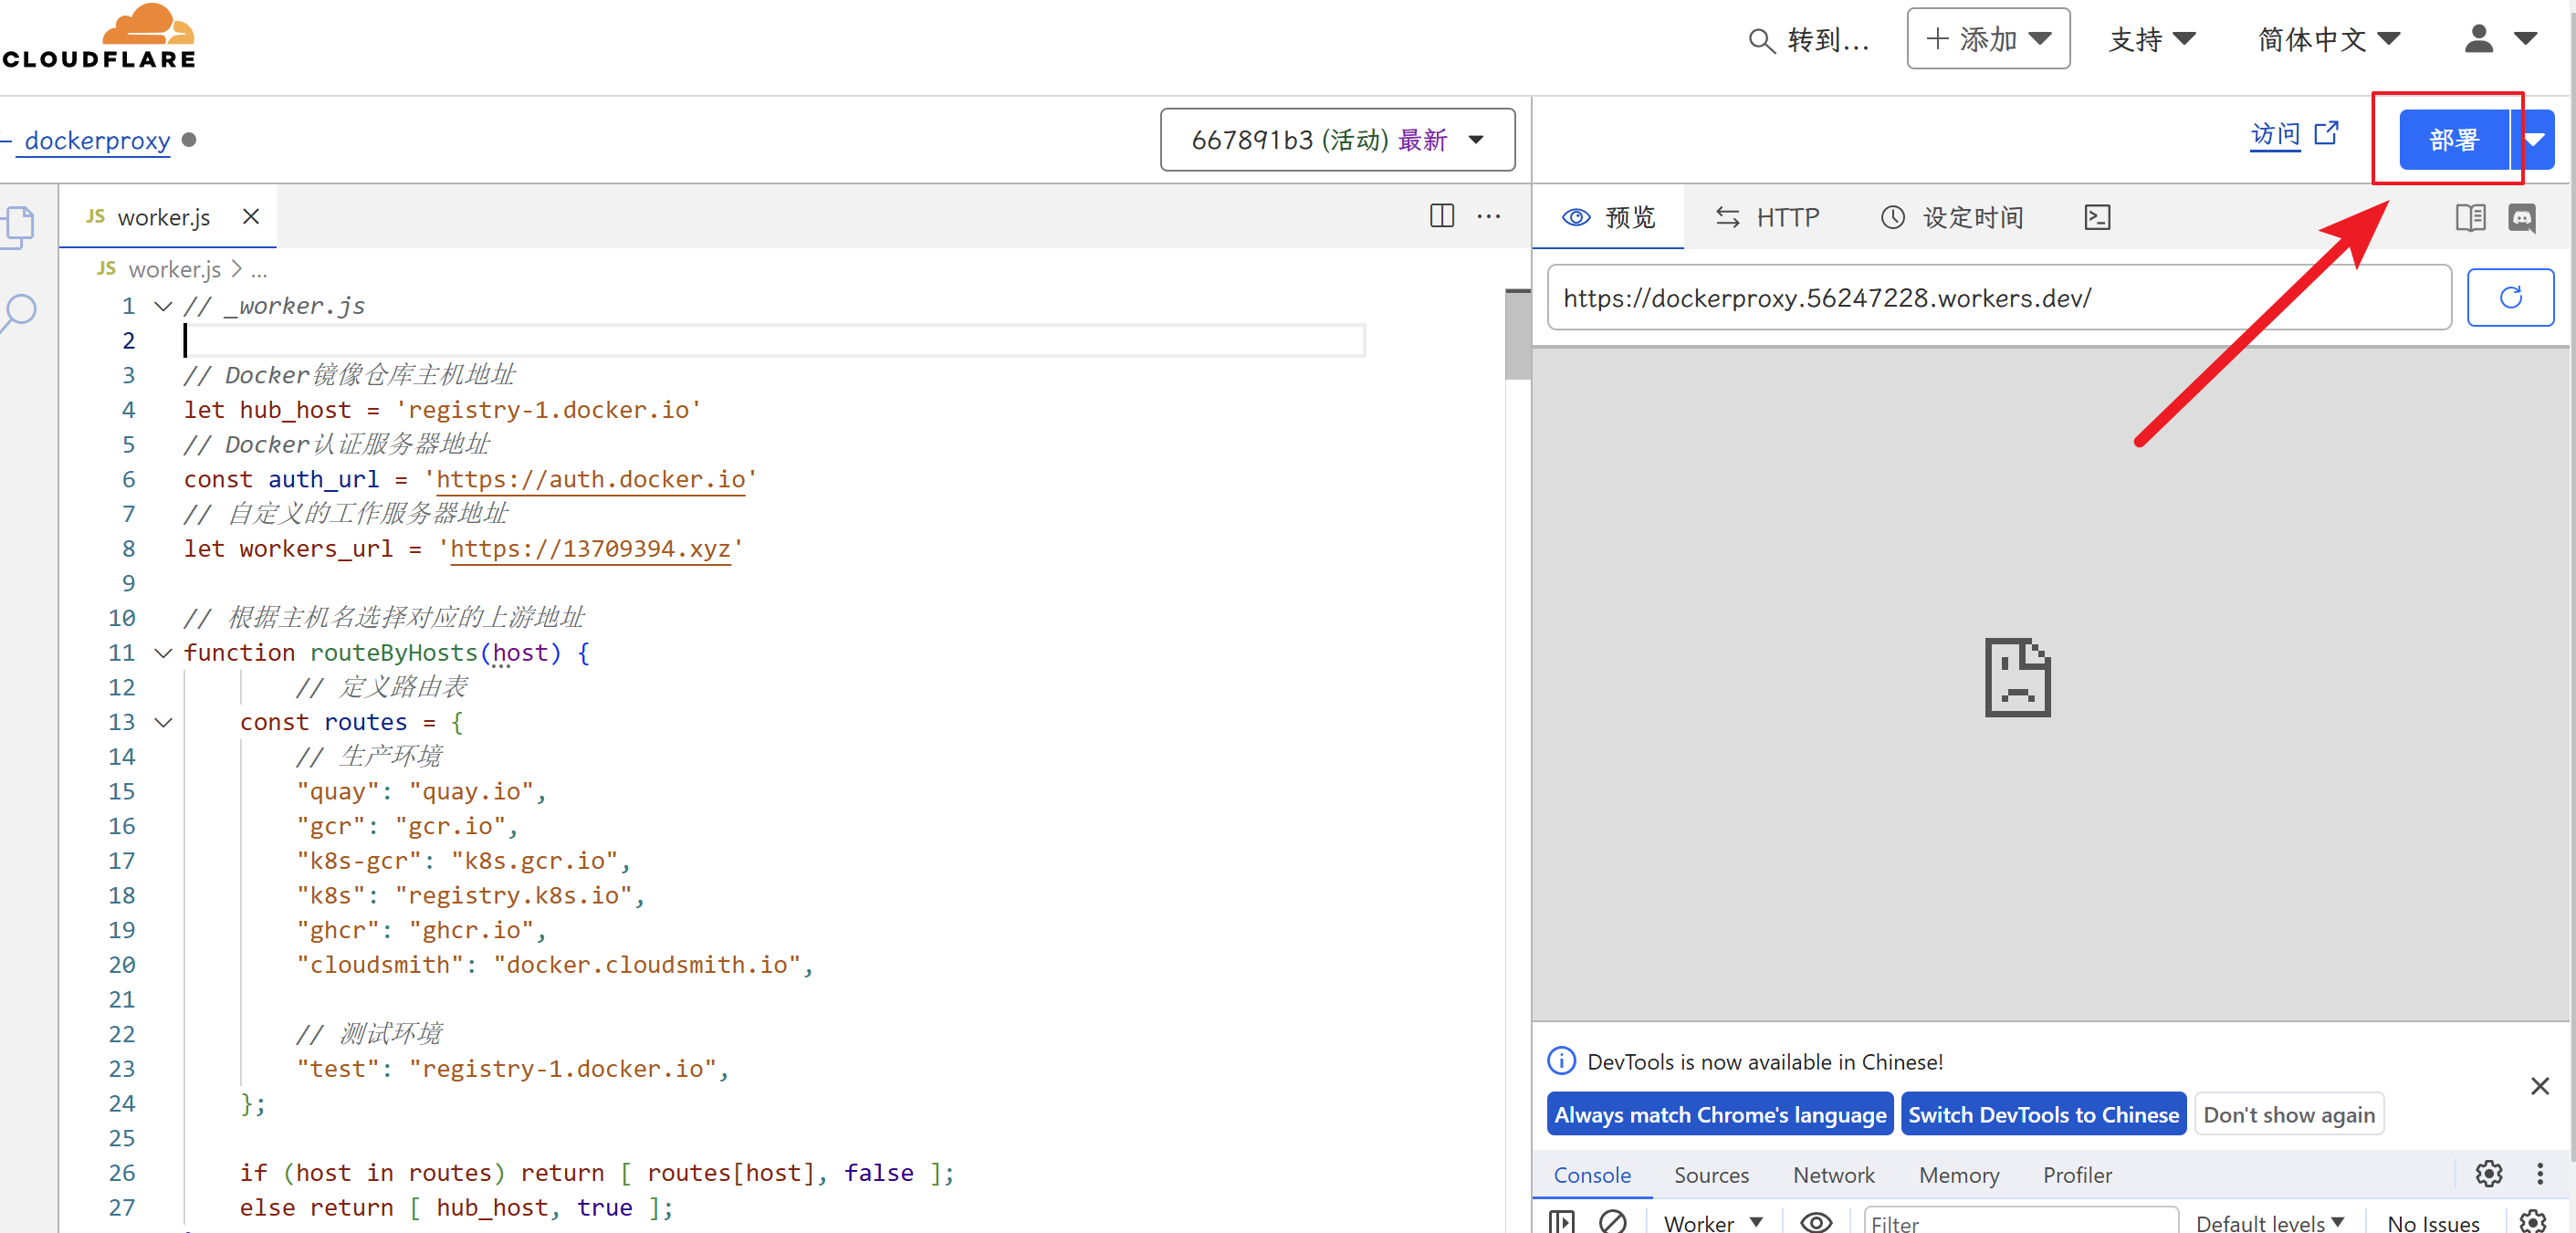Clear the console with the ban icon

pos(1612,1221)
